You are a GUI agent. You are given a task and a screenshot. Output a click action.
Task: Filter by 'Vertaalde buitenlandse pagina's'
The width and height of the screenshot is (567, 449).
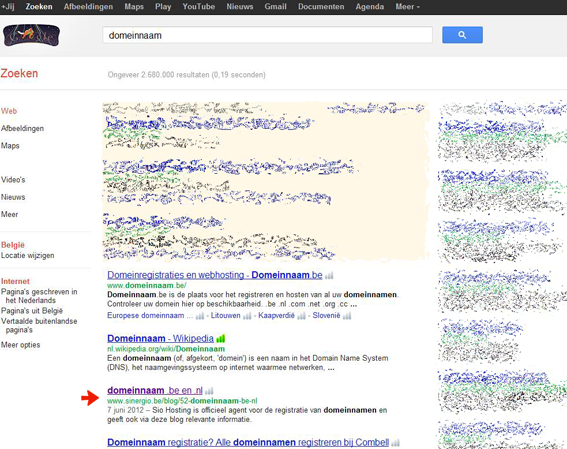coord(39,325)
